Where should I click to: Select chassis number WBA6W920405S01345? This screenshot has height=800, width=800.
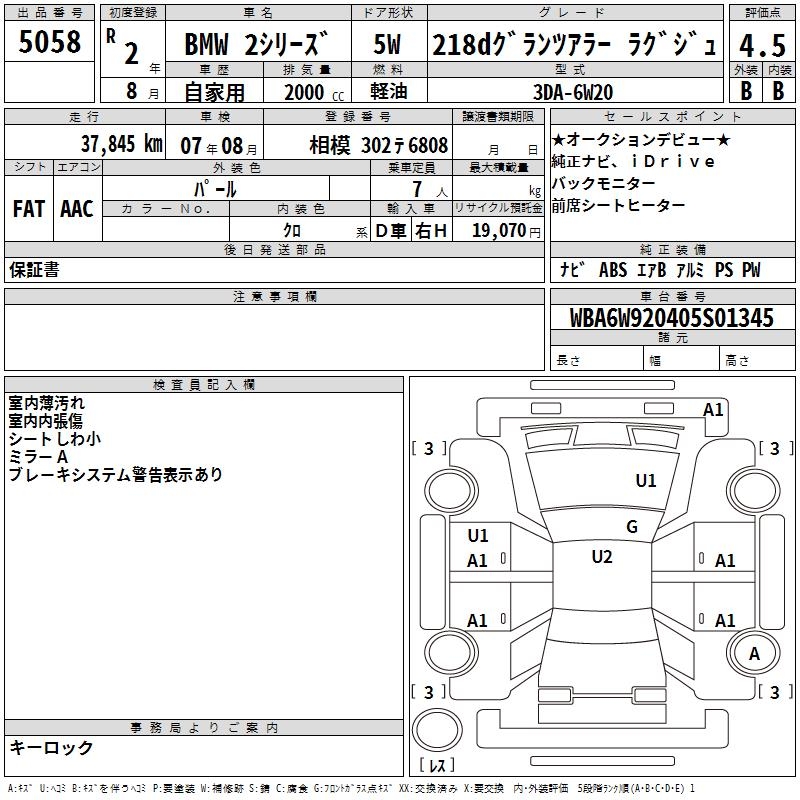point(672,318)
